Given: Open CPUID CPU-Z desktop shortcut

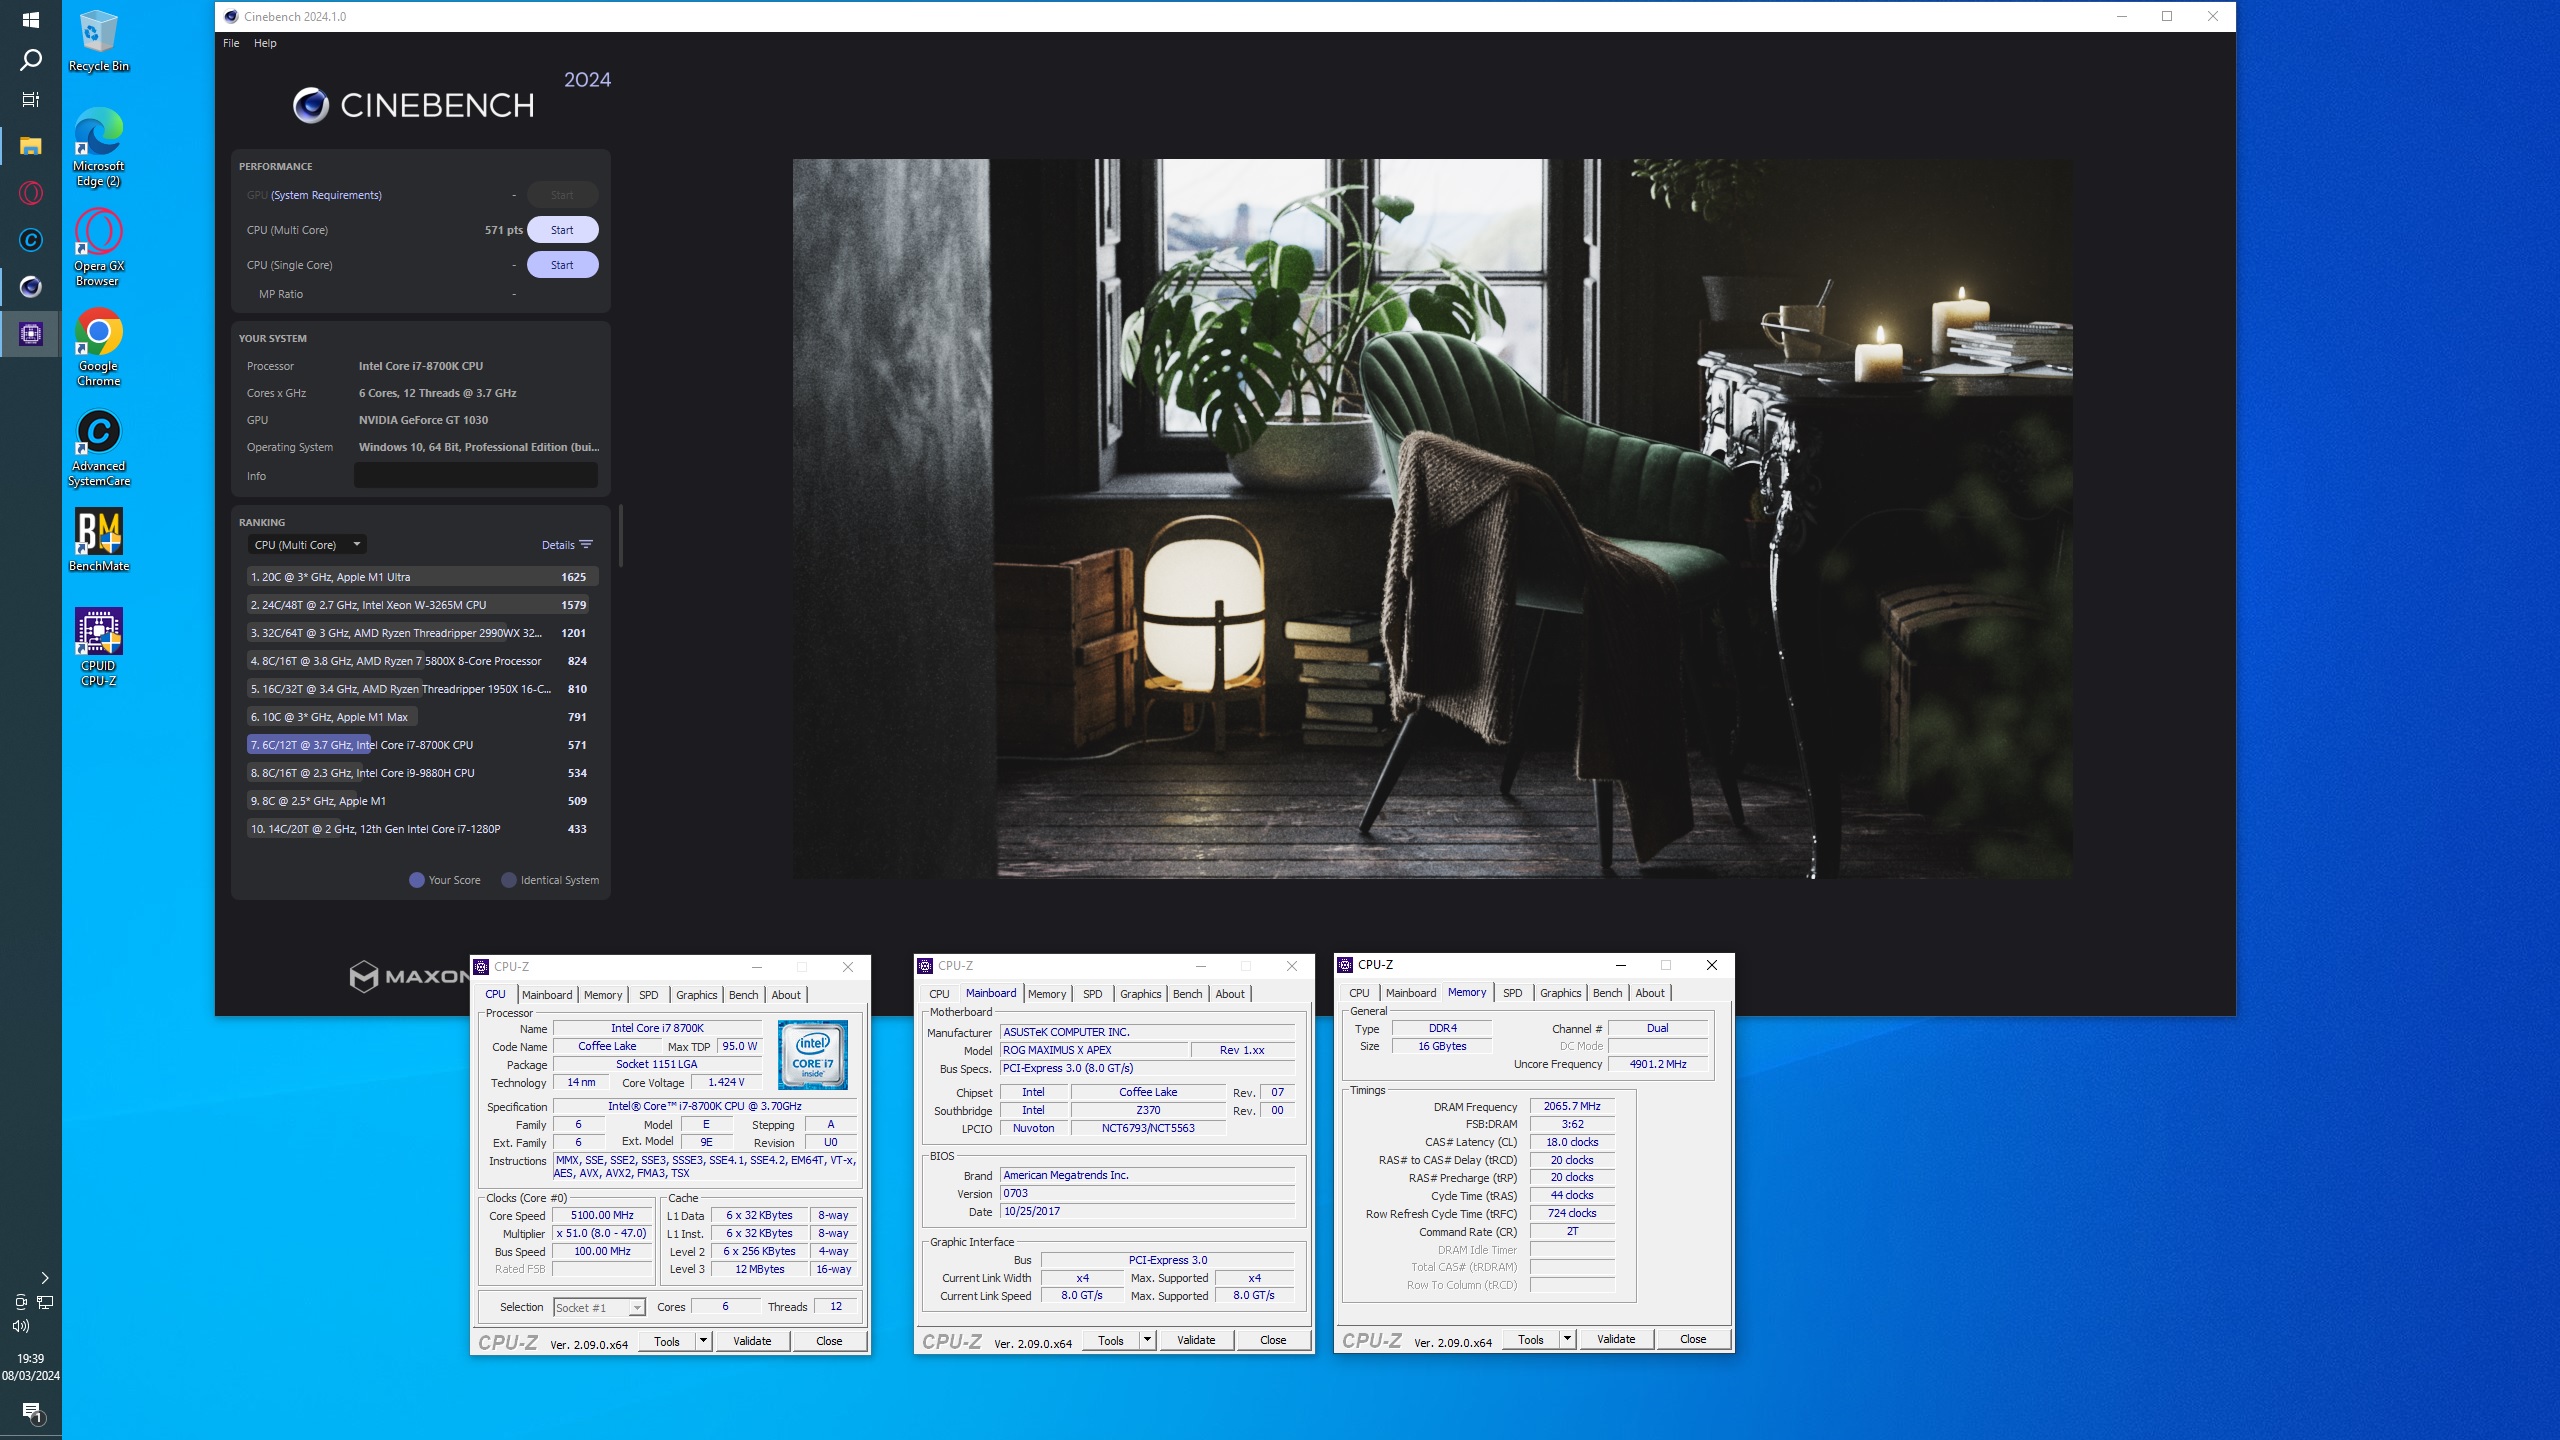Looking at the screenshot, I should coord(98,647).
